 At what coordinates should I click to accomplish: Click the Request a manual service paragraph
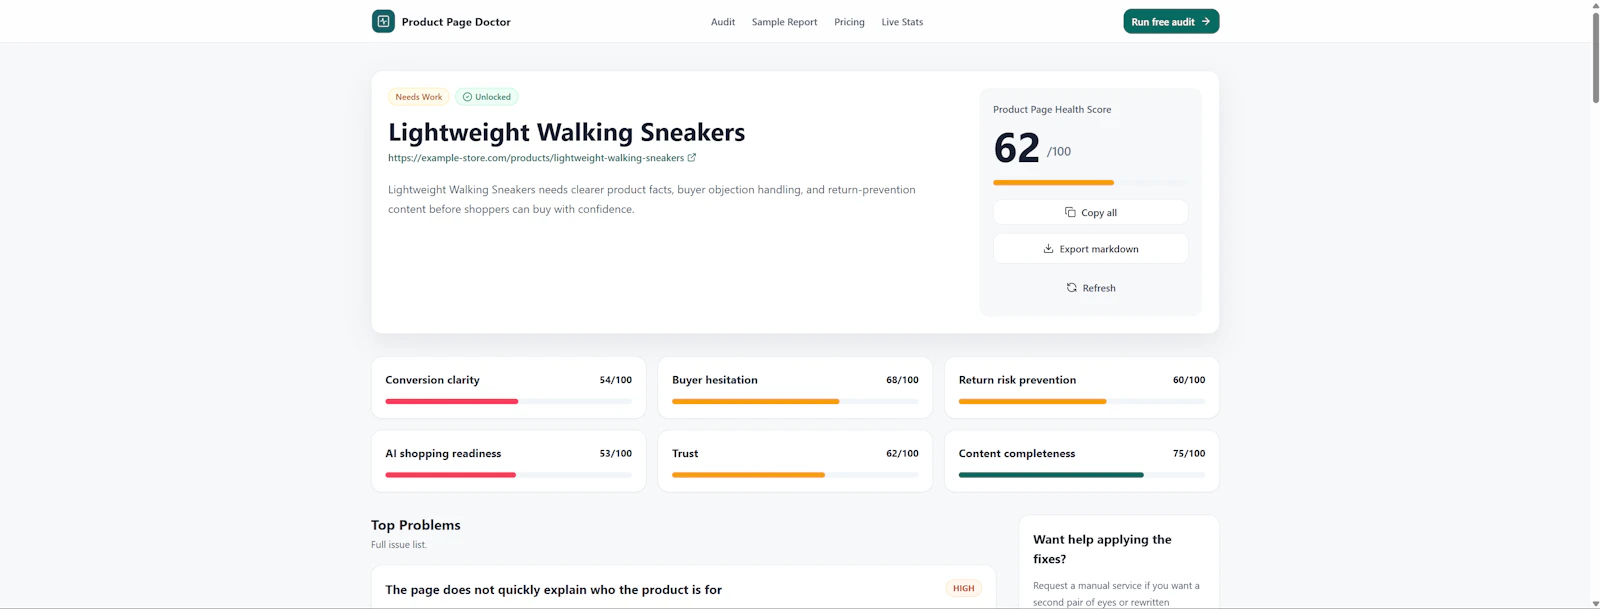[x=1116, y=594]
